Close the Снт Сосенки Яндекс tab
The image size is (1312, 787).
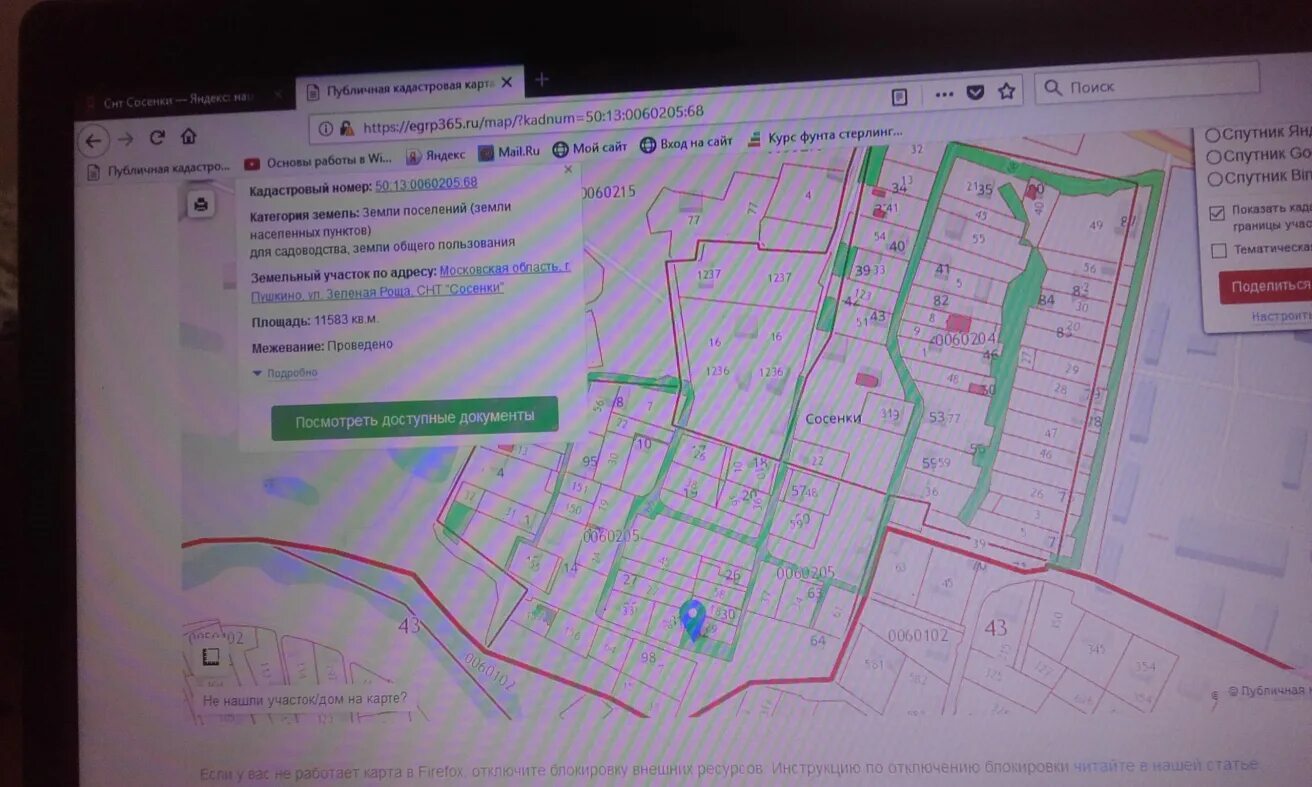278,96
